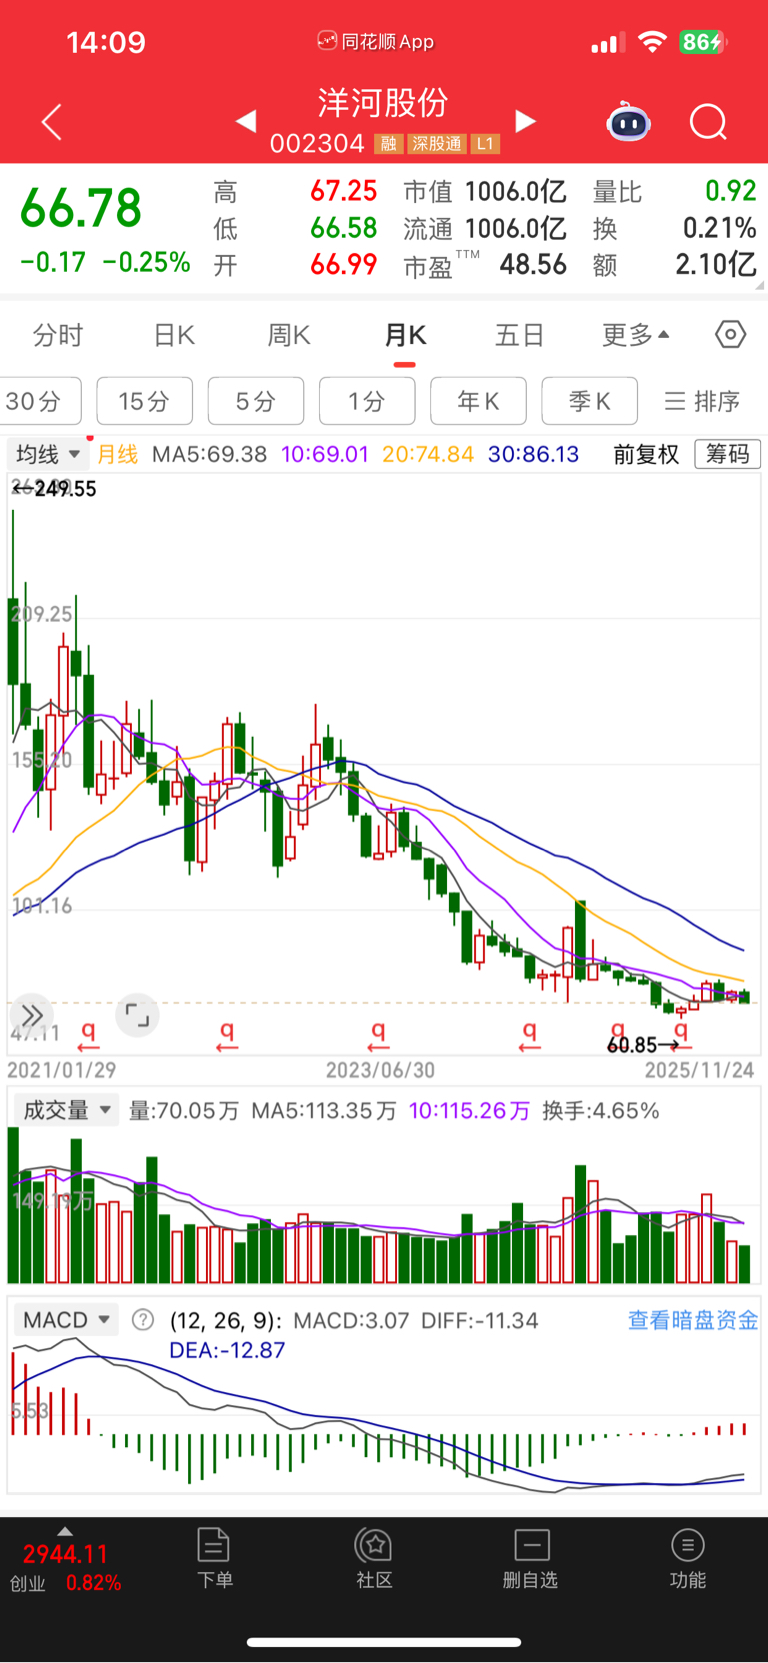Expand the 创业 index bar arrow

[64, 1531]
